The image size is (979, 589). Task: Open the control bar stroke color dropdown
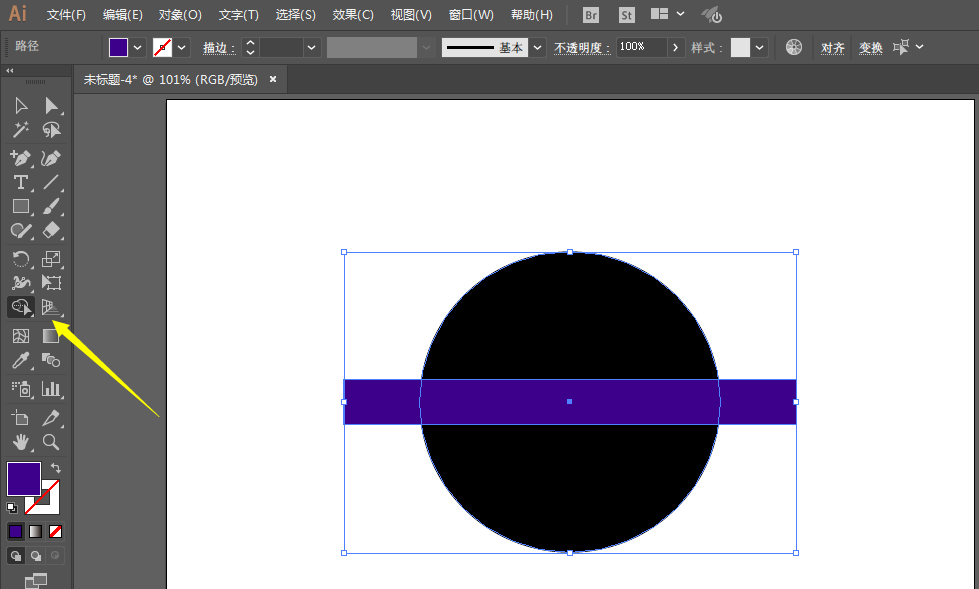pyautogui.click(x=182, y=47)
